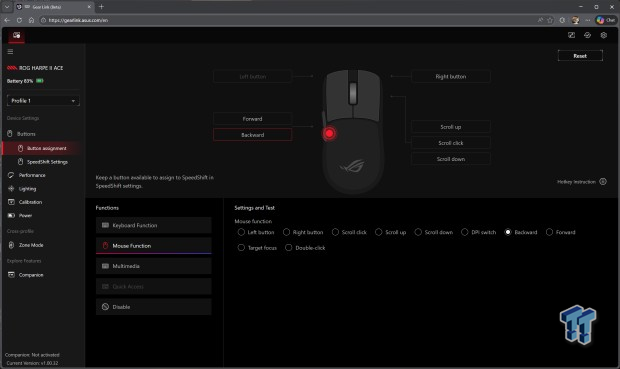Screen dimensions: 620x369
Task: Click the Battery 83% status text
Action: (20, 81)
